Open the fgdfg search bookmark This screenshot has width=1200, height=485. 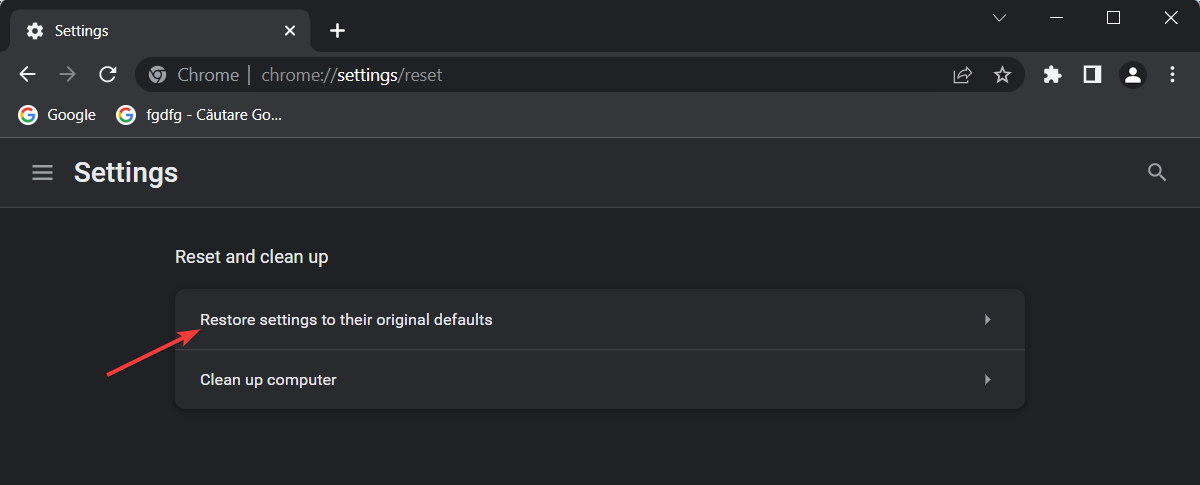click(200, 115)
